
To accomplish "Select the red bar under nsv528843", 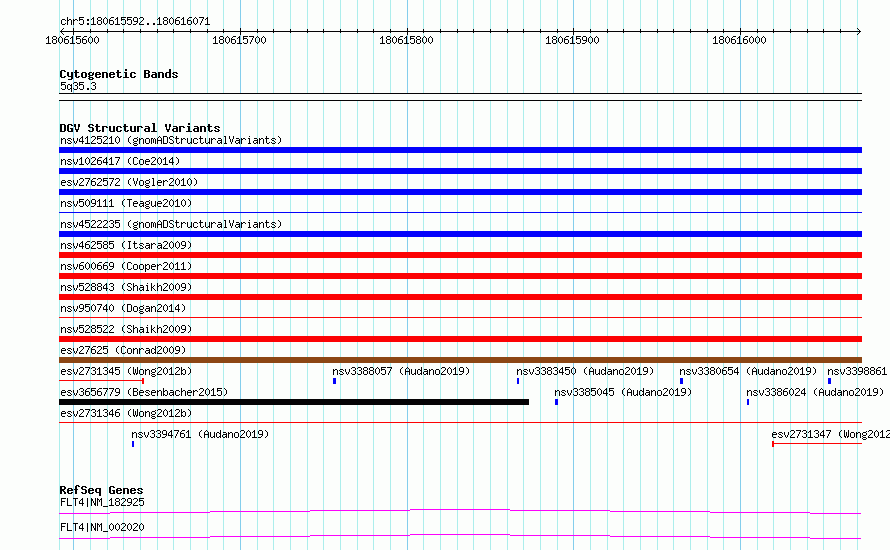I will tap(460, 297).
